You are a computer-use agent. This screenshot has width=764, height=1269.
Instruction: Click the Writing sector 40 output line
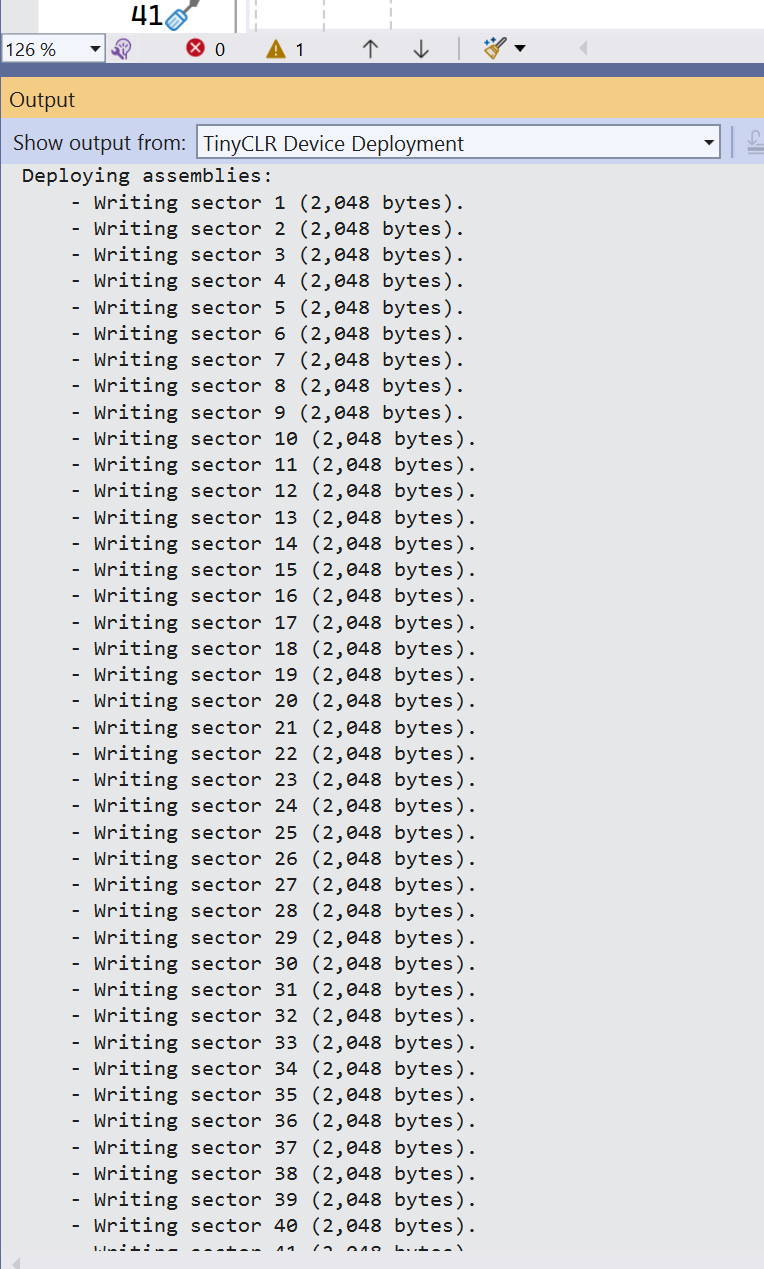coord(273,1225)
